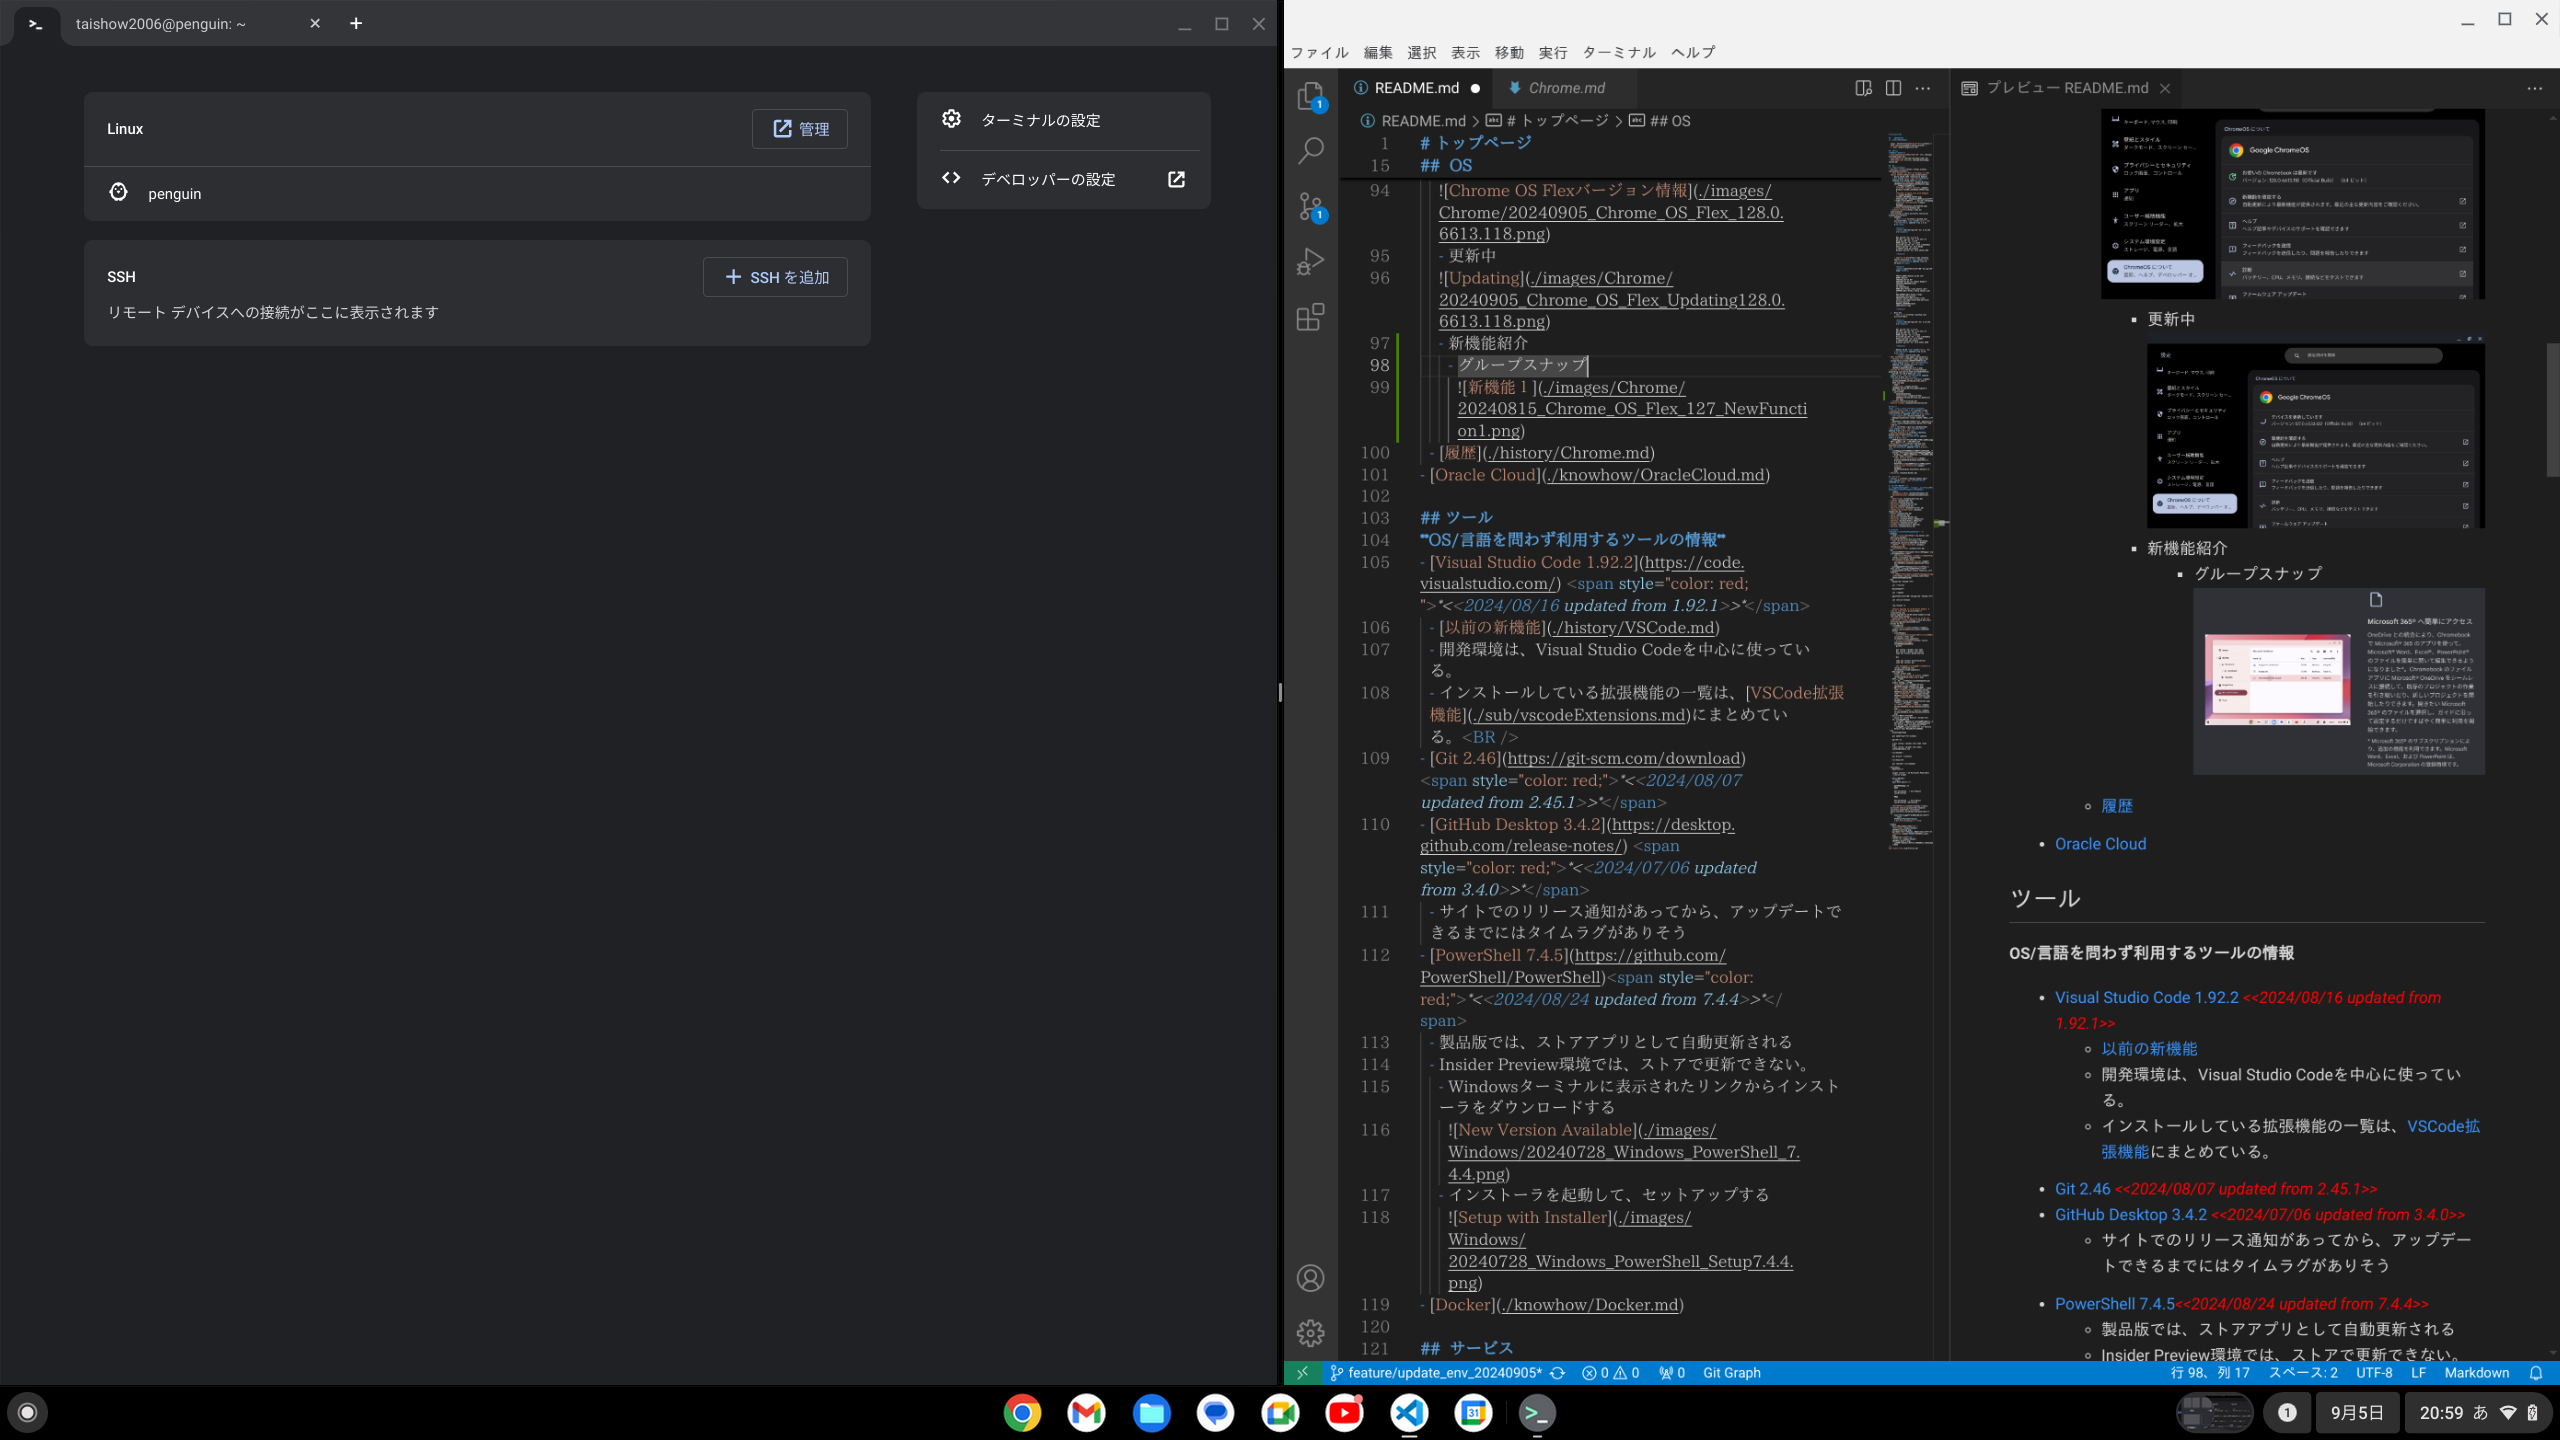Click the notifications bell in status bar
This screenshot has width=2560, height=1440.
coord(2536,1373)
